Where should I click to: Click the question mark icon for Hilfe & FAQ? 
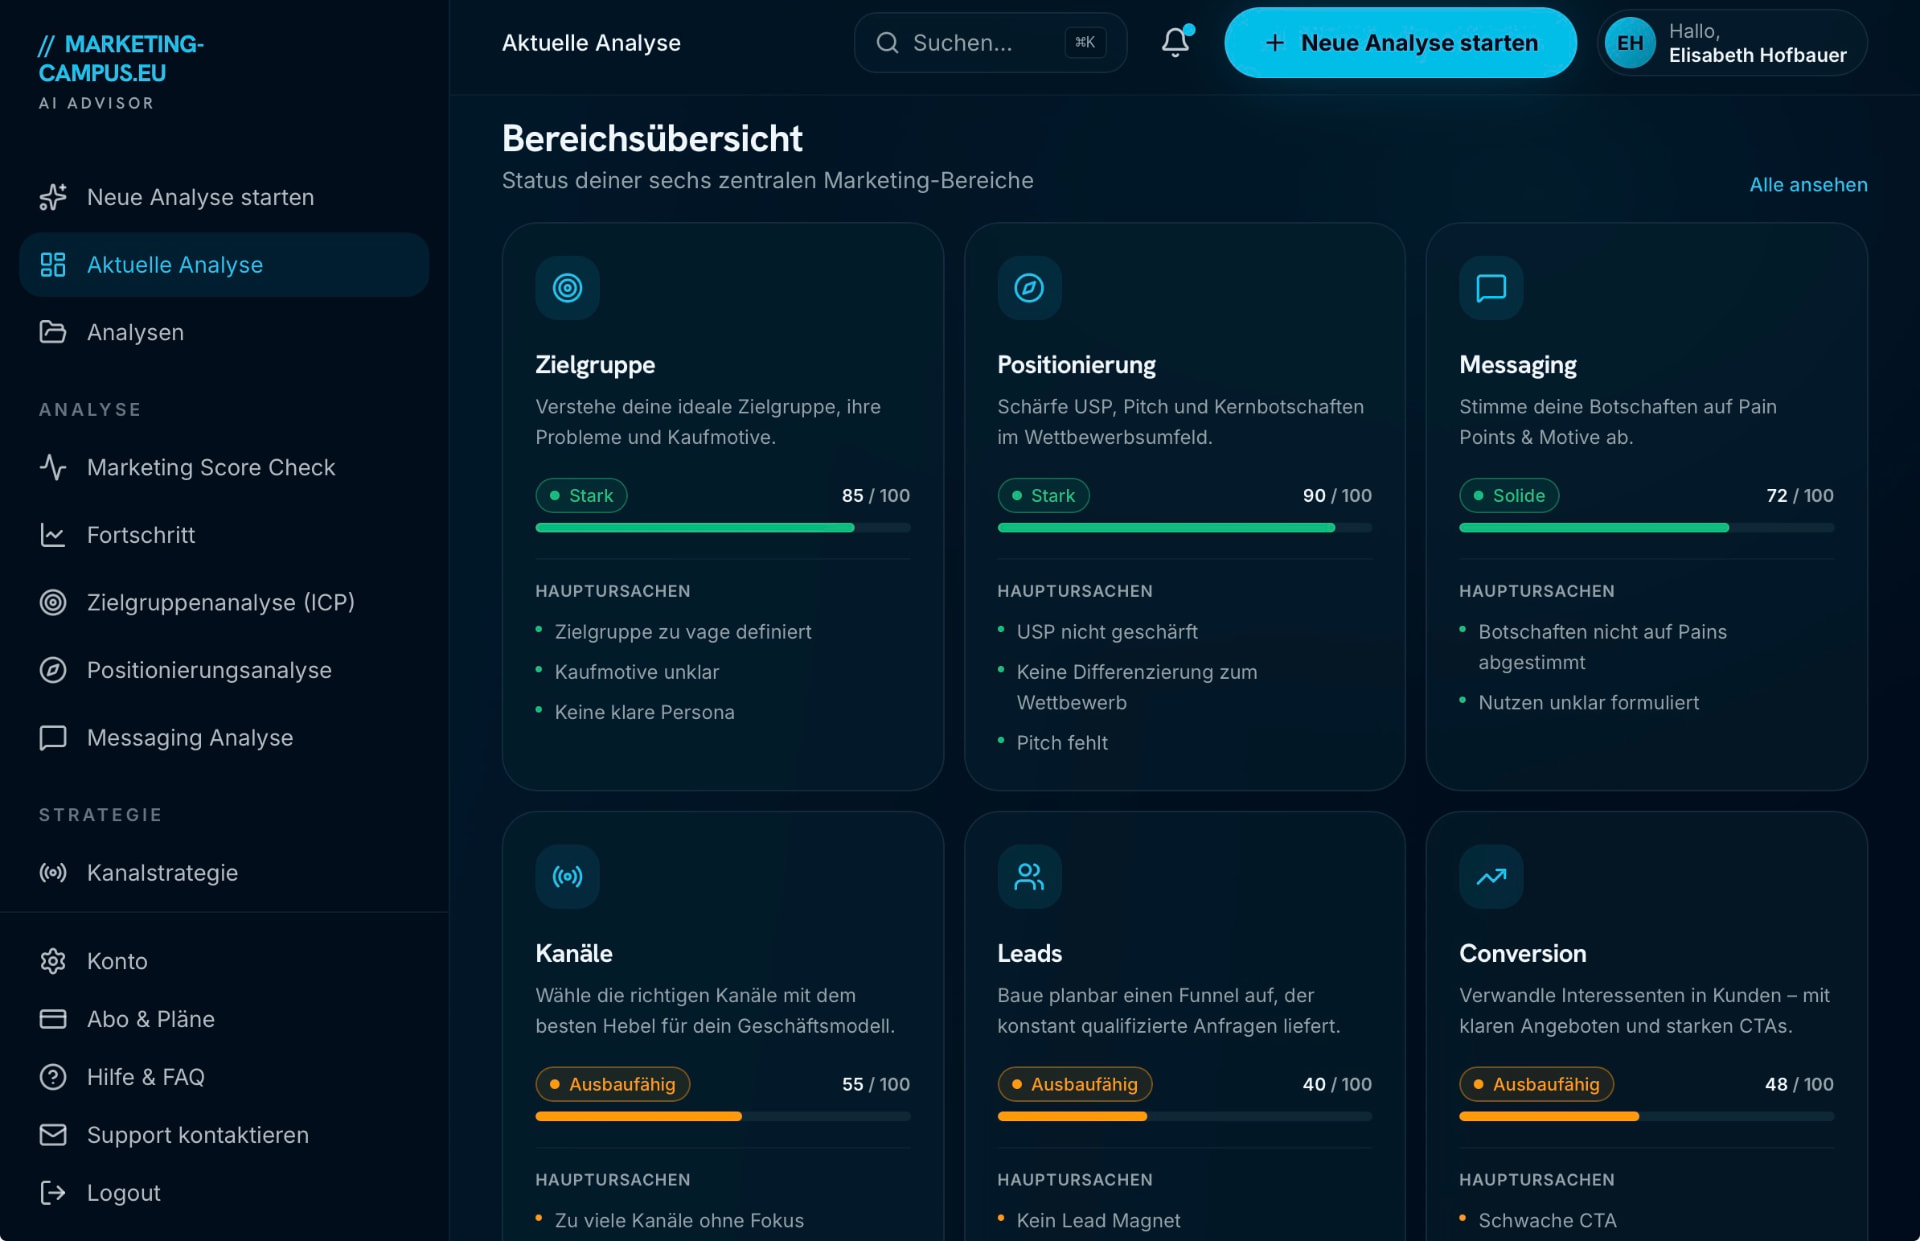coord(53,1077)
